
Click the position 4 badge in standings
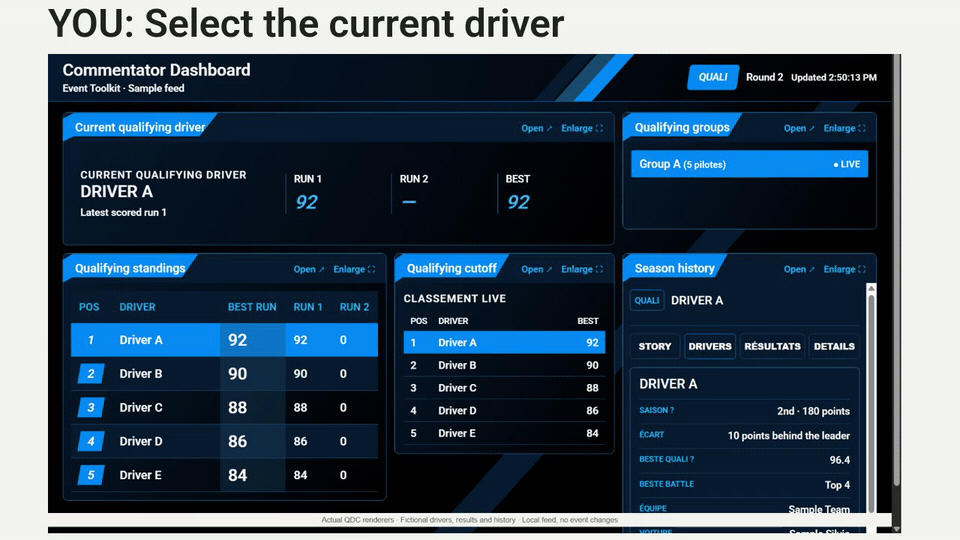[x=91, y=441]
